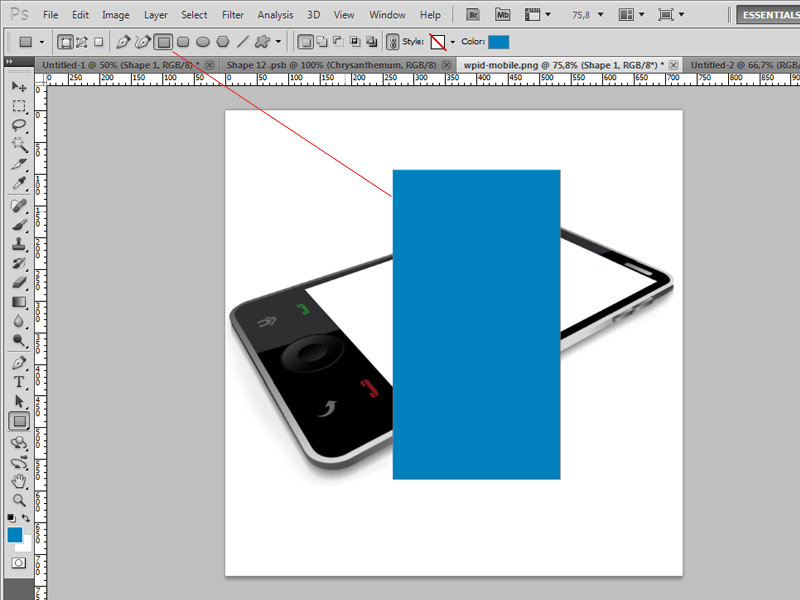The image size is (800, 600).
Task: Activate Shape Layers mode
Action: tap(66, 41)
